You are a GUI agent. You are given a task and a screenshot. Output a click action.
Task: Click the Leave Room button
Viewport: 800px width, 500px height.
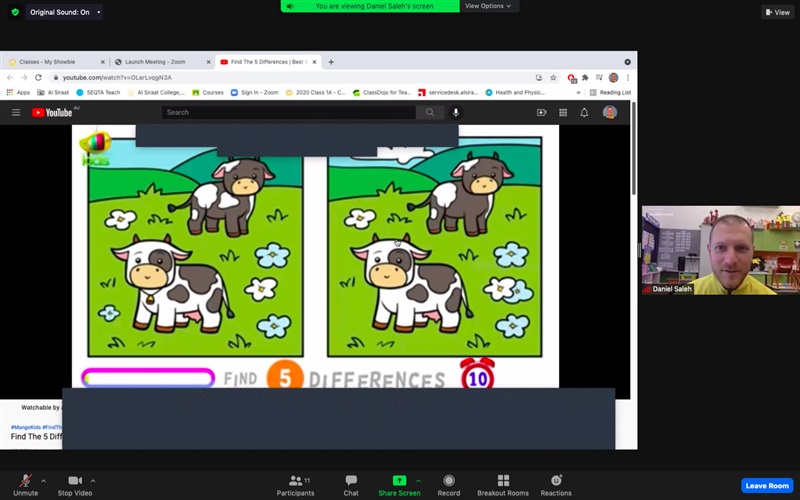[767, 485]
